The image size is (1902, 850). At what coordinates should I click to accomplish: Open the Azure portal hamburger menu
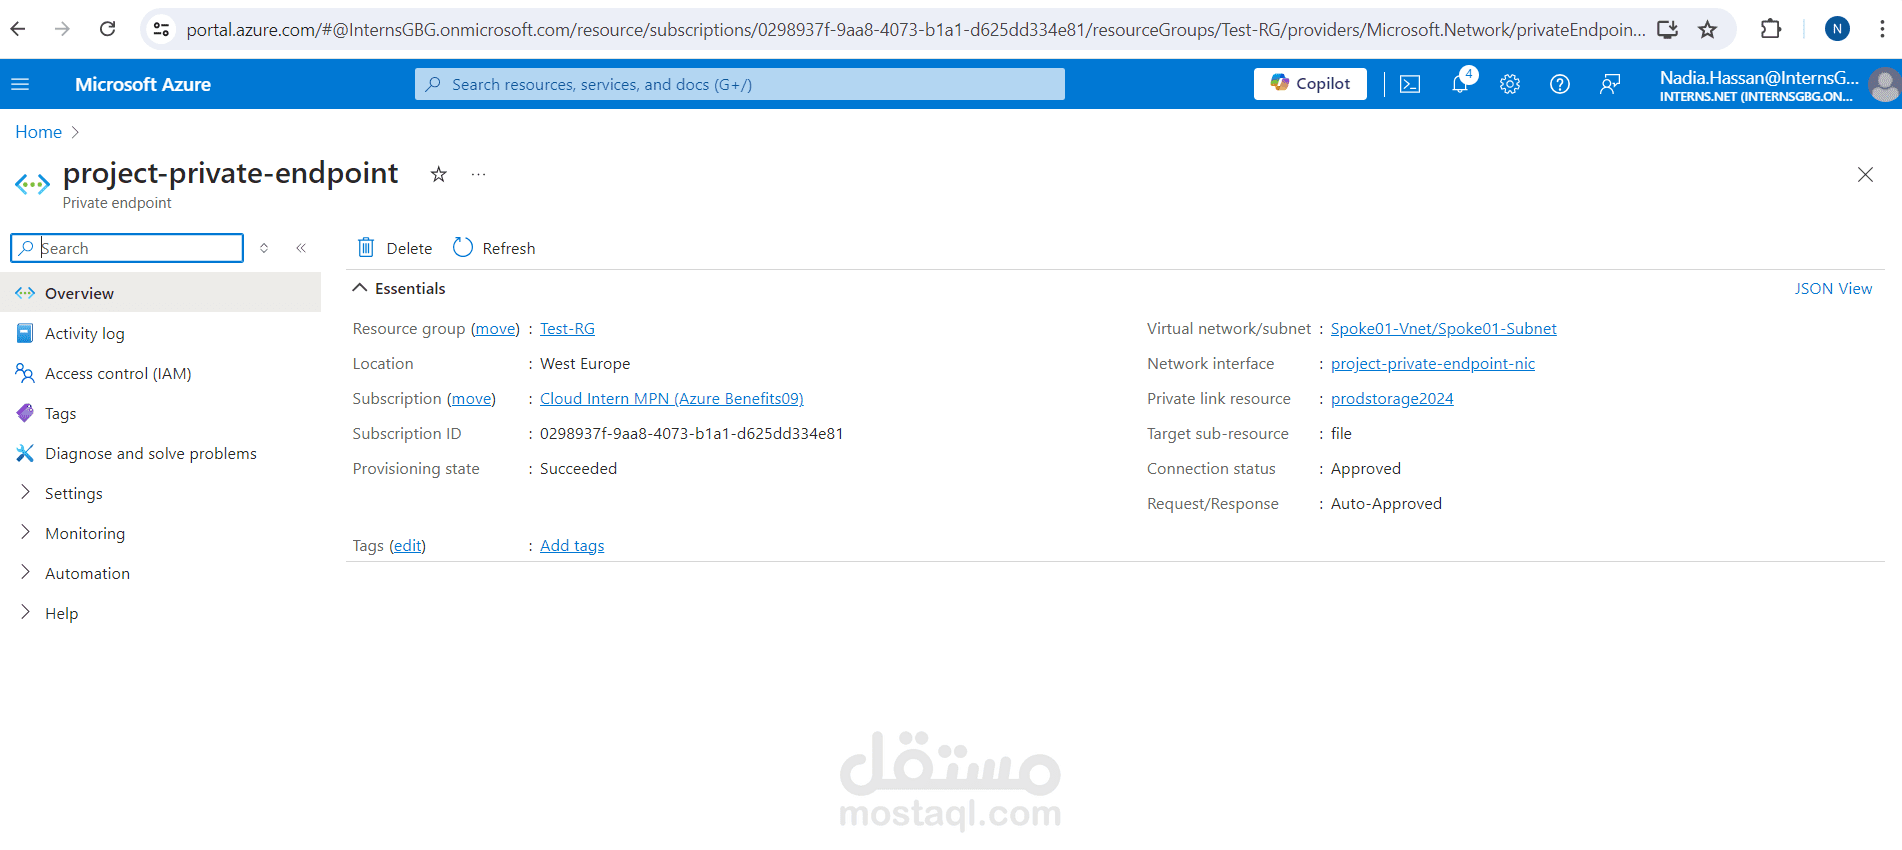click(x=20, y=85)
